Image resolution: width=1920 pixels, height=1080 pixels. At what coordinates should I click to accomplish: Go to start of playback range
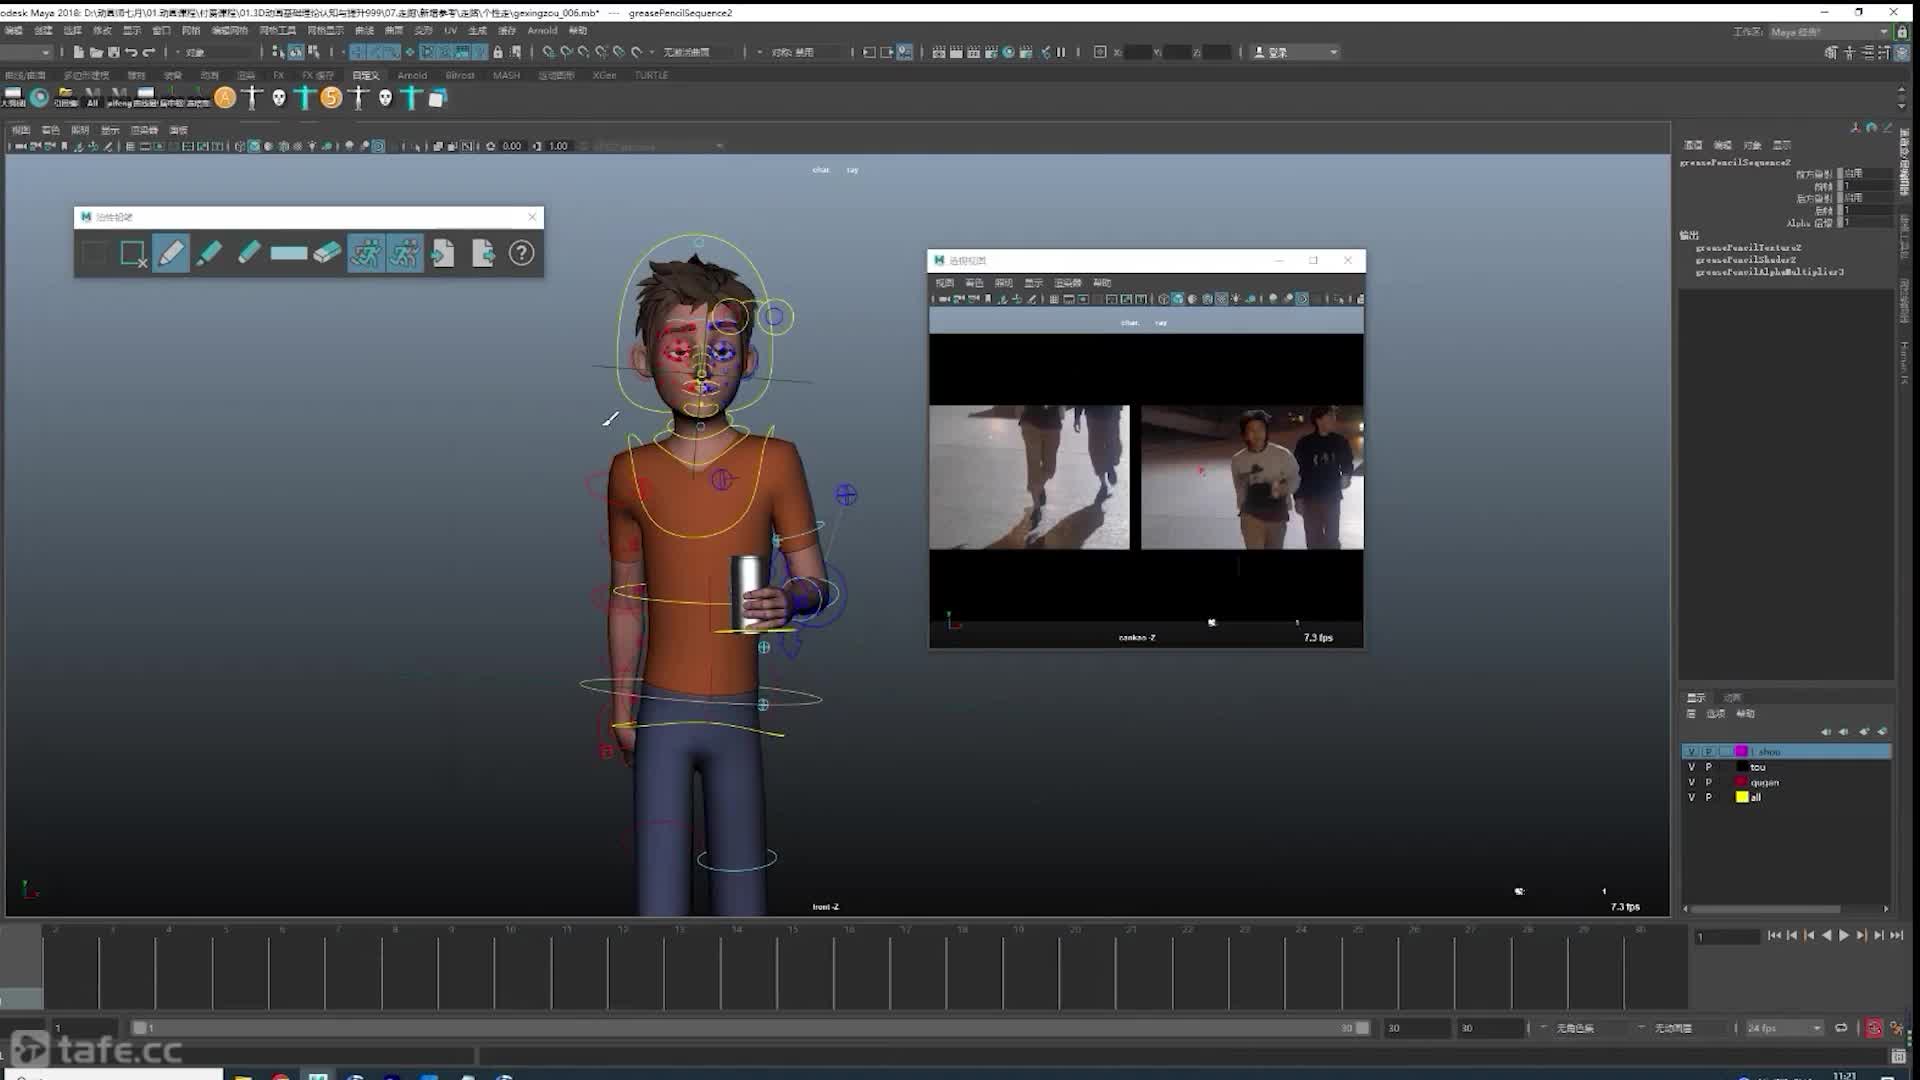[1774, 935]
